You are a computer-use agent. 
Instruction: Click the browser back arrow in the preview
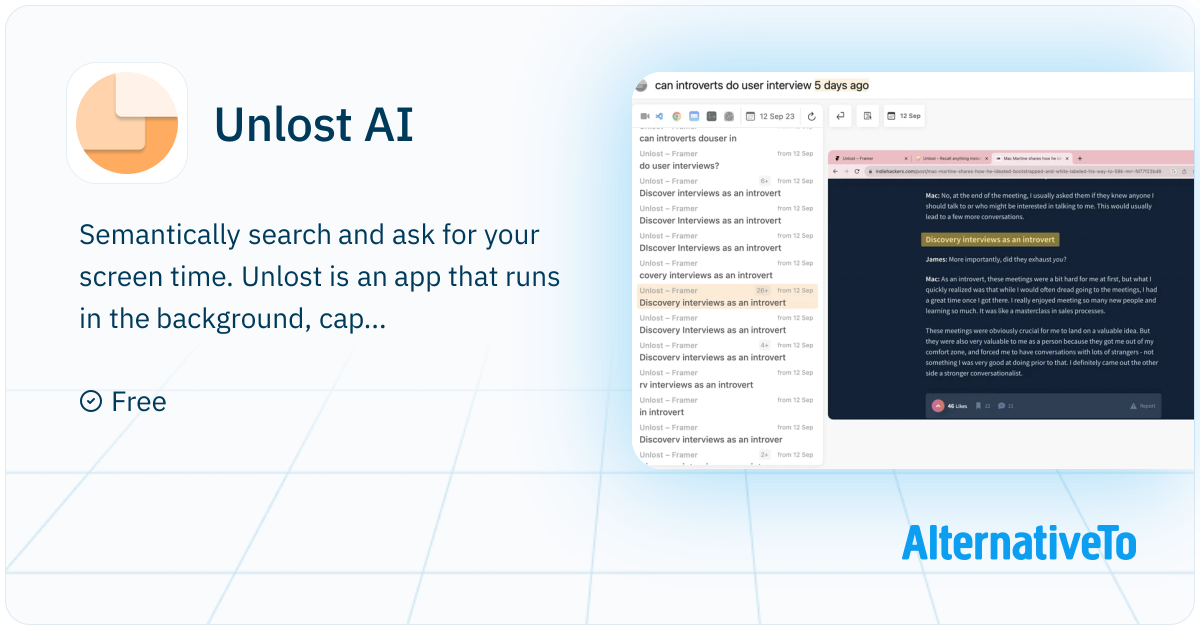click(836, 172)
